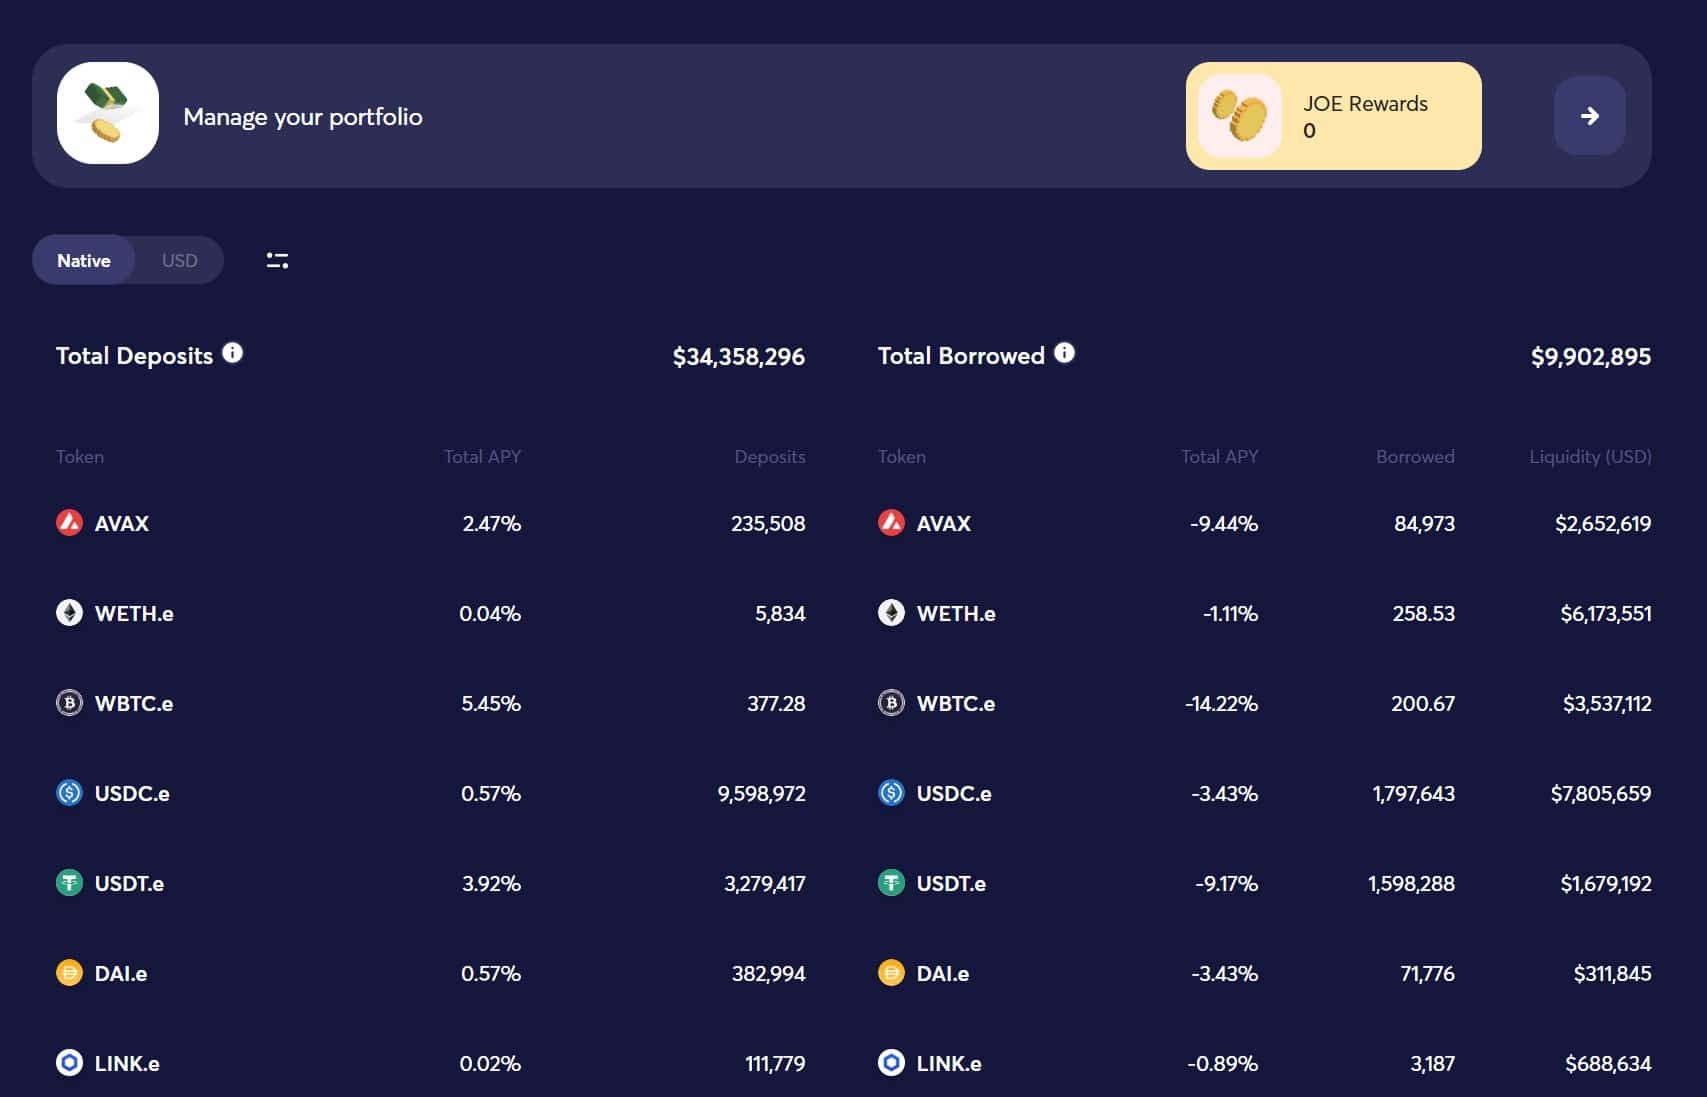Click the portfolio cash icon
This screenshot has height=1097, width=1707.
(x=108, y=114)
